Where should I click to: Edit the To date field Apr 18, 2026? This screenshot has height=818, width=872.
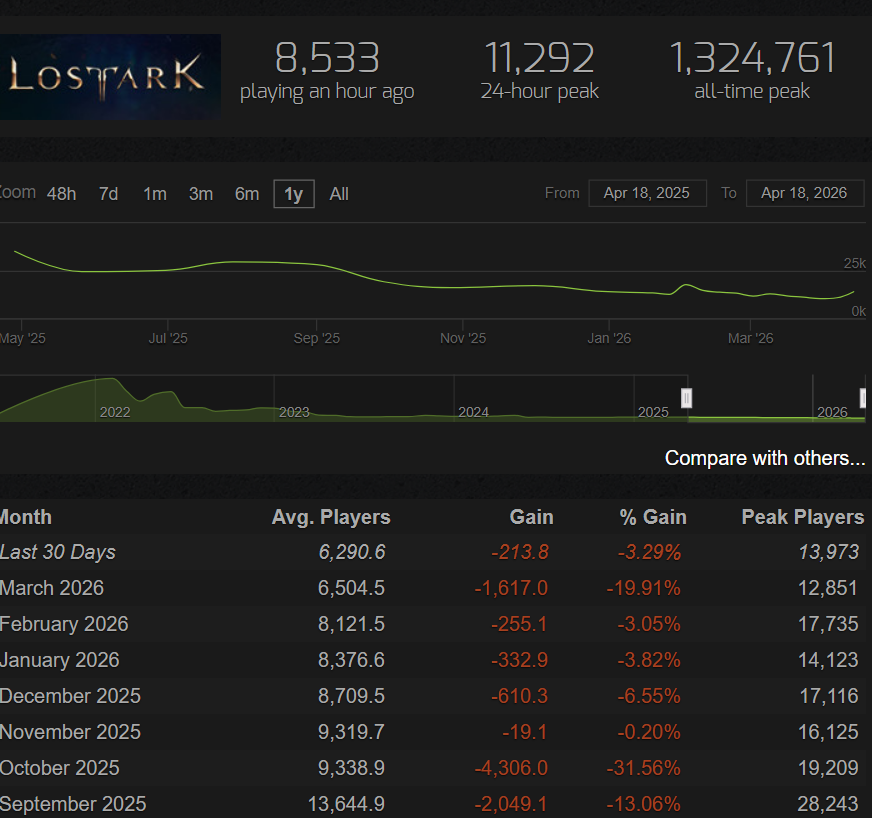click(805, 193)
